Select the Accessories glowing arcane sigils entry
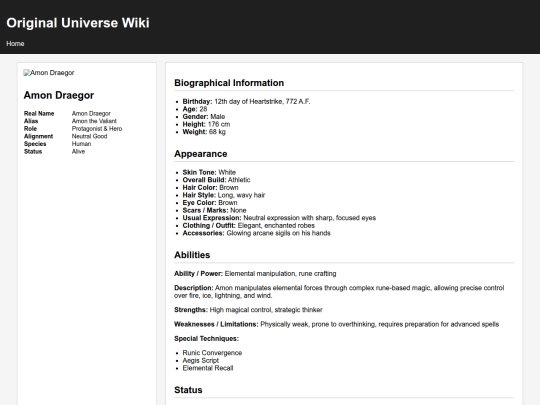Viewport: 540px width, 405px height. [257, 233]
